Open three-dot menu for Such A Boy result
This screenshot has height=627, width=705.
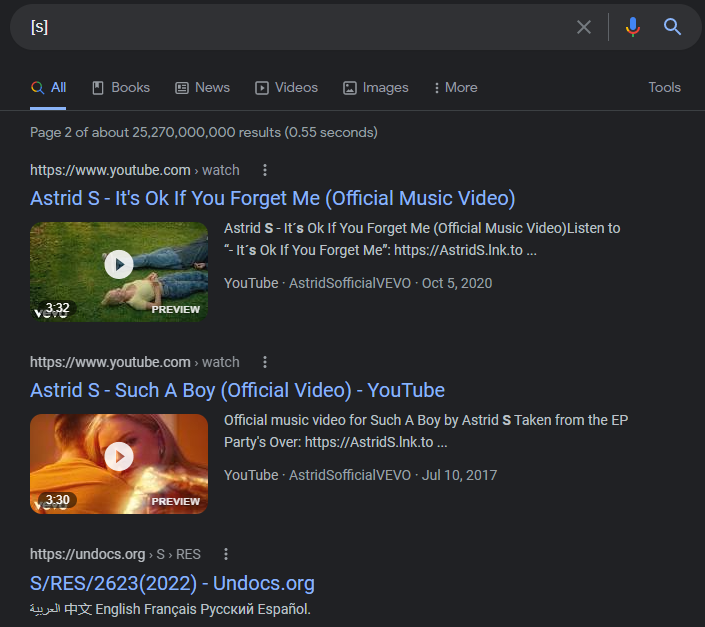[265, 362]
